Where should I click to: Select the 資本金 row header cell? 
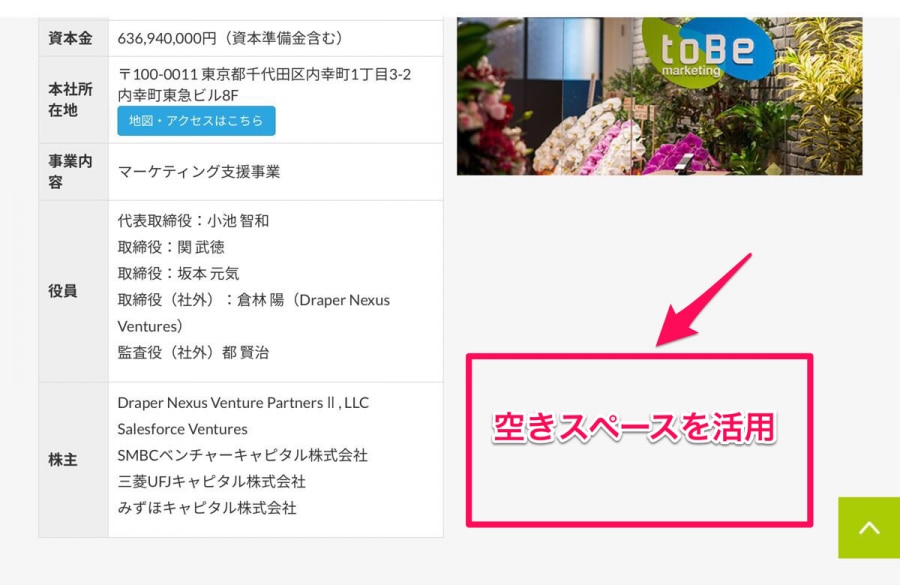point(73,38)
